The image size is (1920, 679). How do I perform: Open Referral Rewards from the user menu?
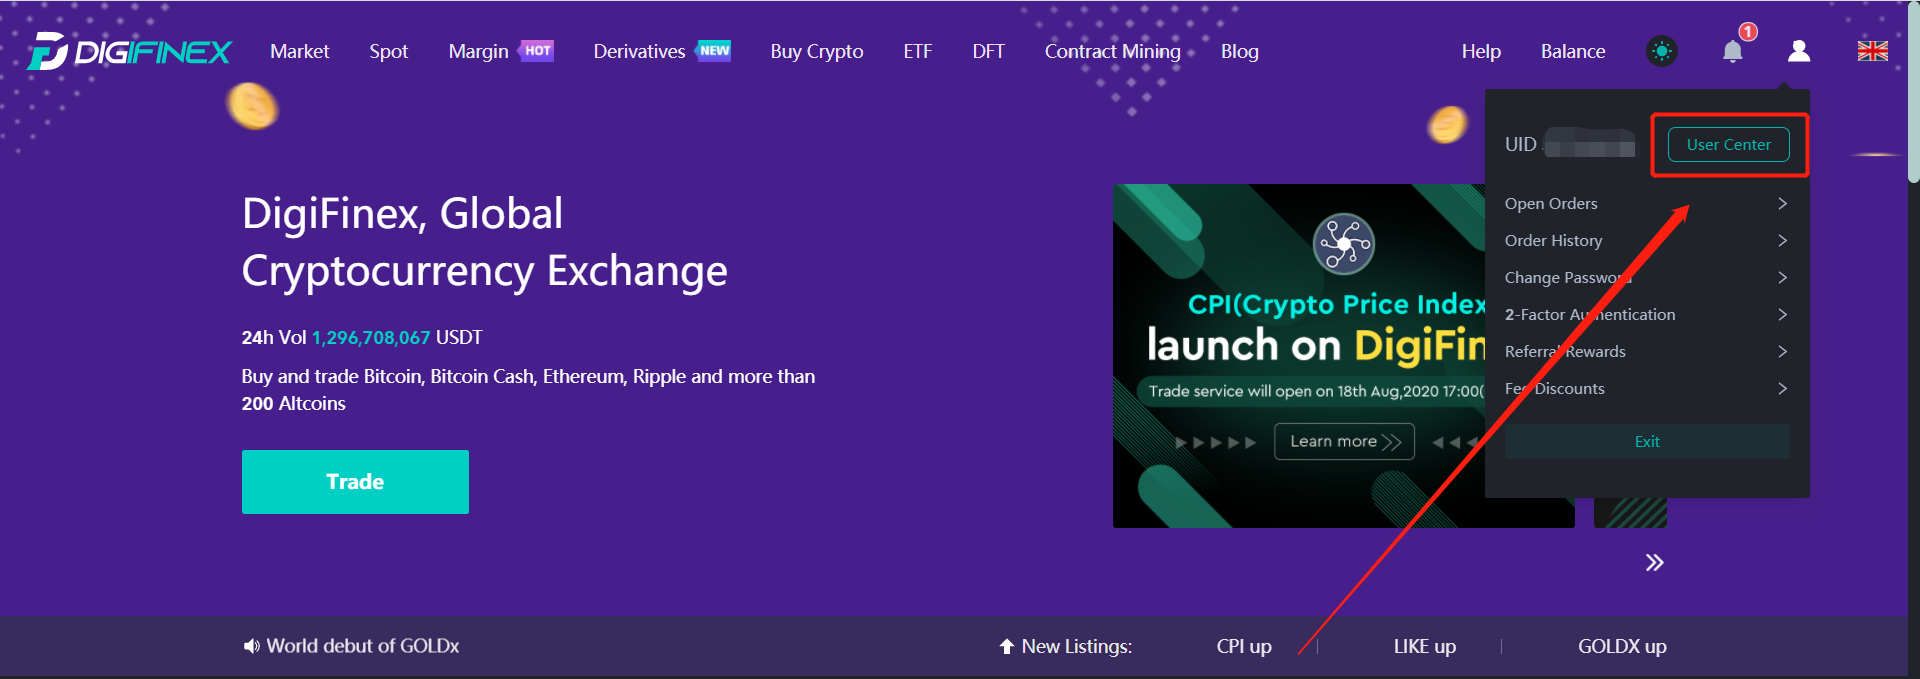(x=1565, y=351)
